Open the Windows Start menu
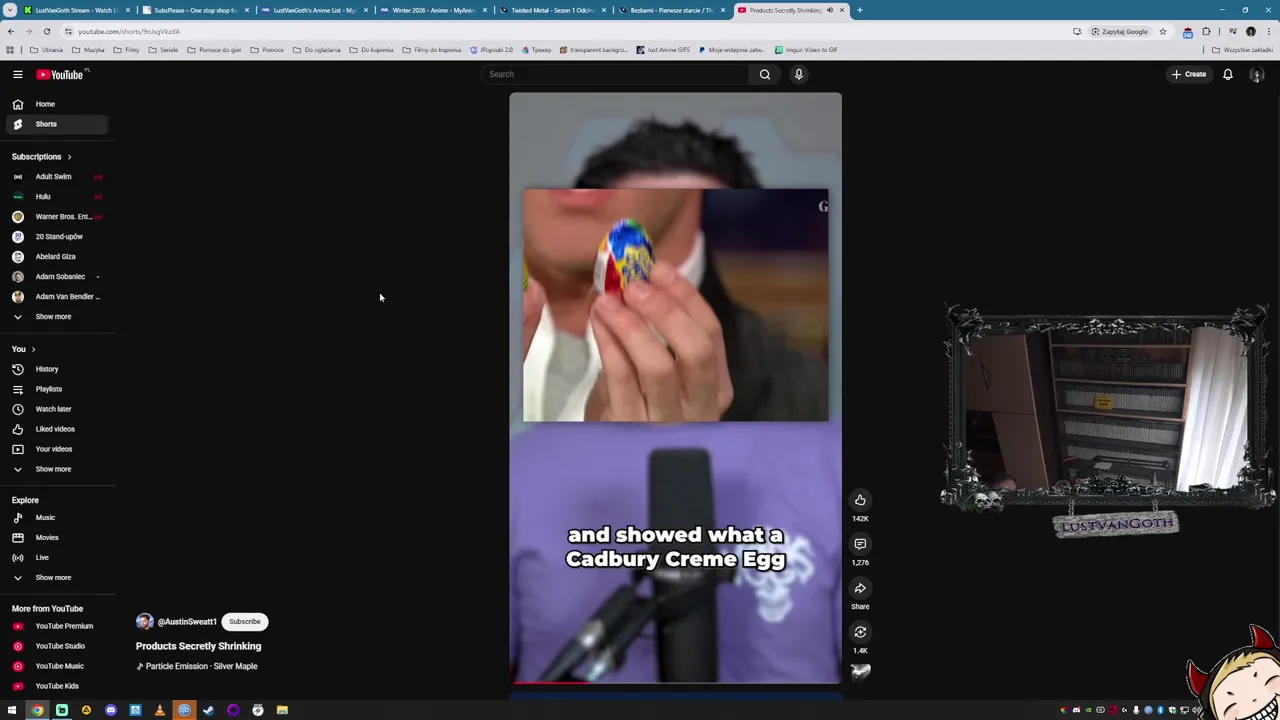Viewport: 1280px width, 720px height. point(12,710)
